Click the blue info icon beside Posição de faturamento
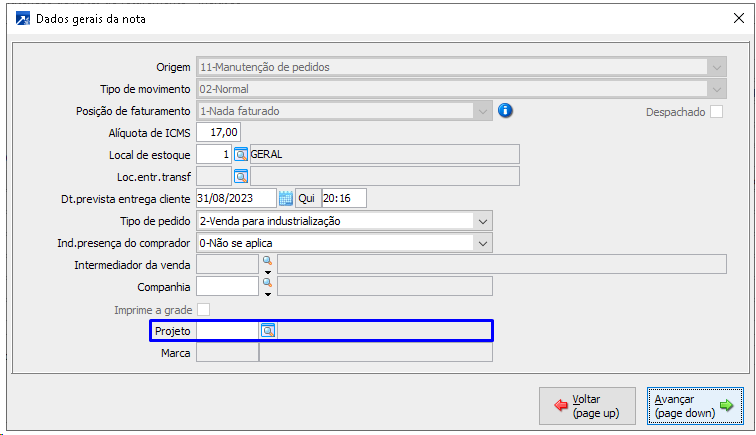Viewport: 756px width, 435px height. coord(505,110)
